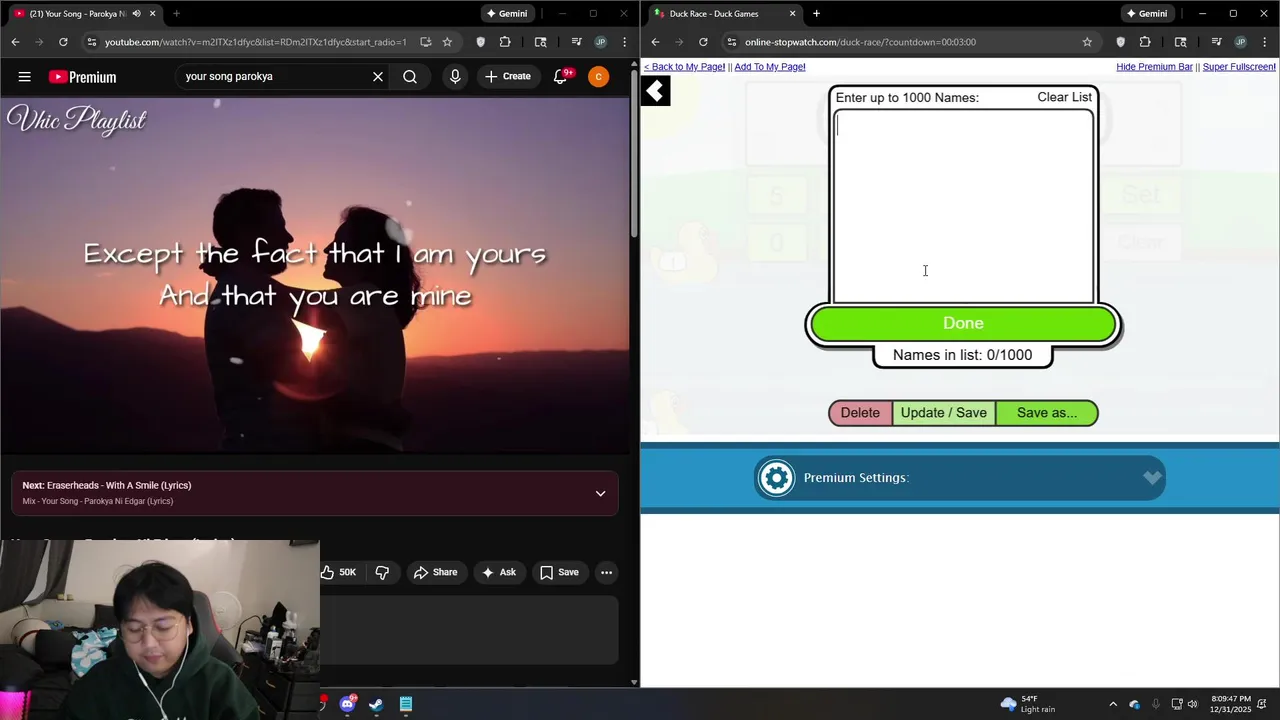The height and width of the screenshot is (720, 1280).
Task: Click the Update / Save button
Action: pyautogui.click(x=943, y=413)
